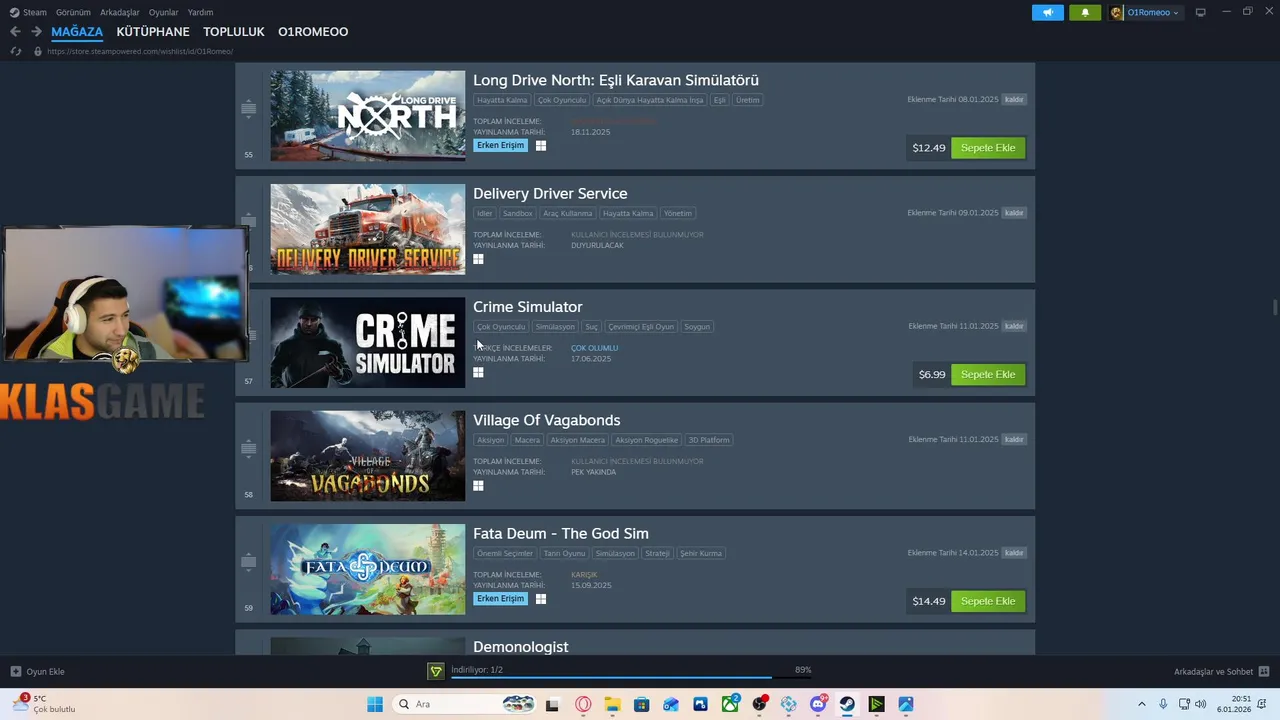Add Long Drive North to cart
The width and height of the screenshot is (1280, 720).
tap(988, 148)
